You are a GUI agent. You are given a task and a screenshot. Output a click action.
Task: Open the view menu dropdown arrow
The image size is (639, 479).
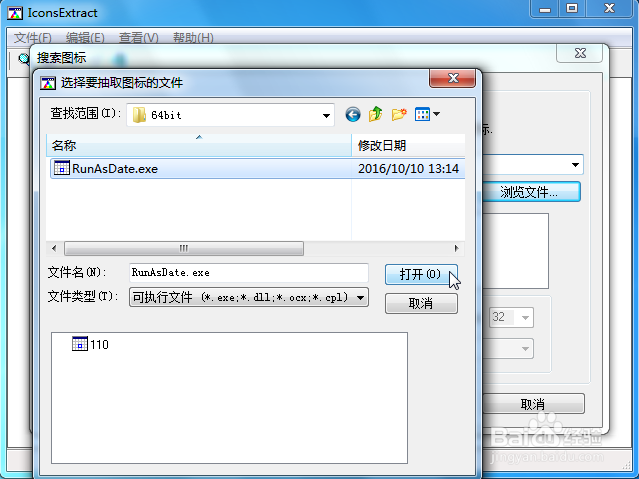tap(436, 114)
